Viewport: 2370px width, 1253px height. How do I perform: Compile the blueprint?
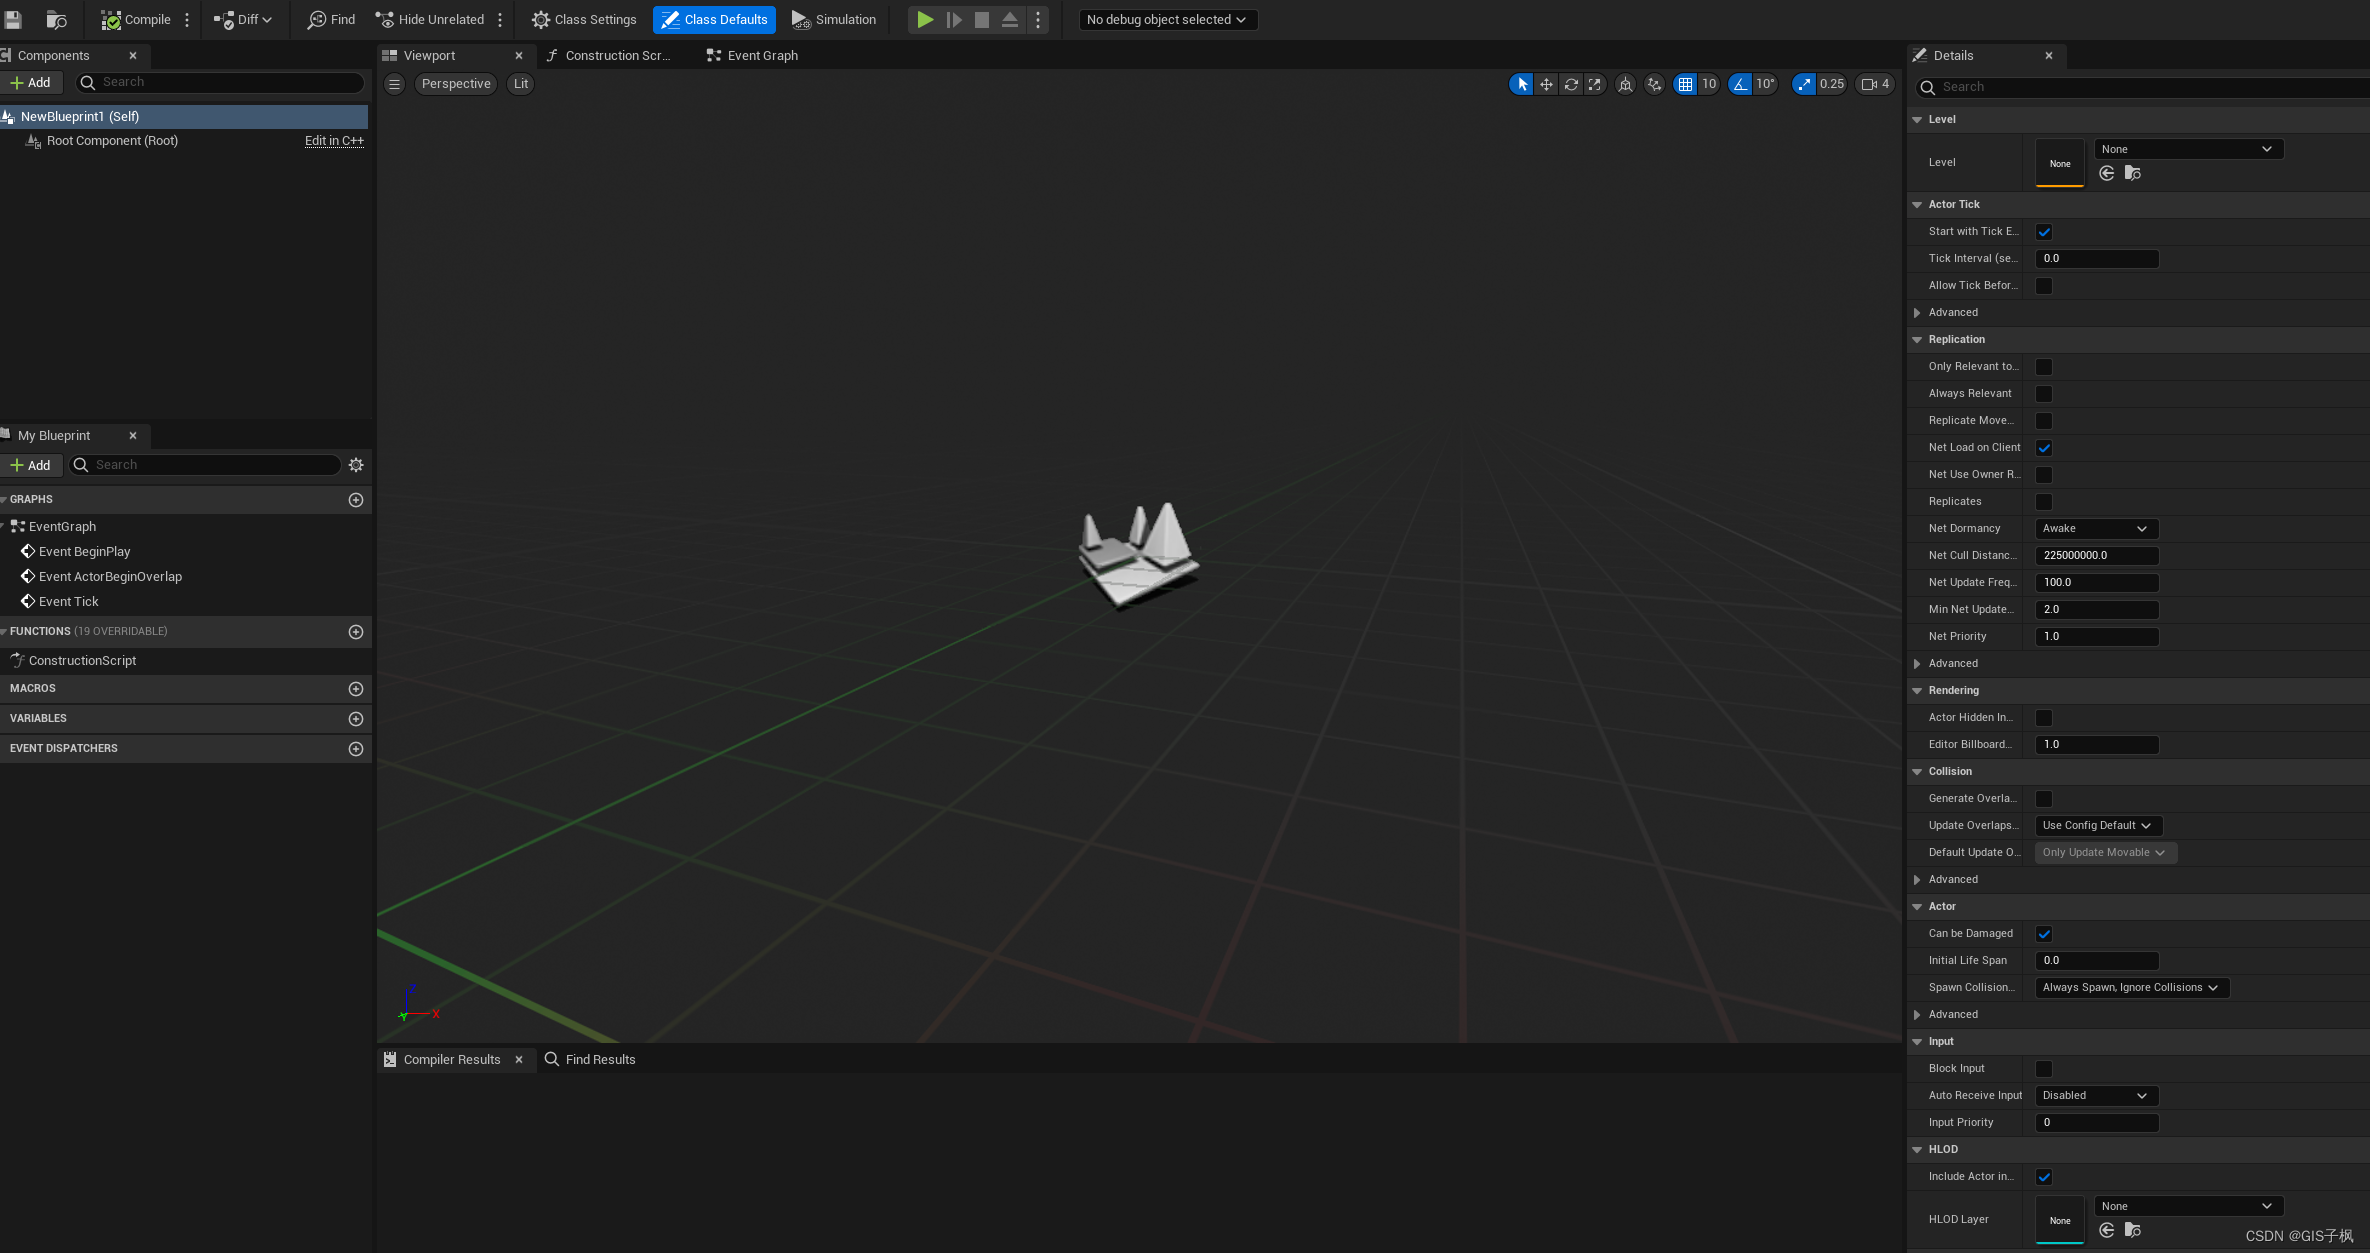136,19
